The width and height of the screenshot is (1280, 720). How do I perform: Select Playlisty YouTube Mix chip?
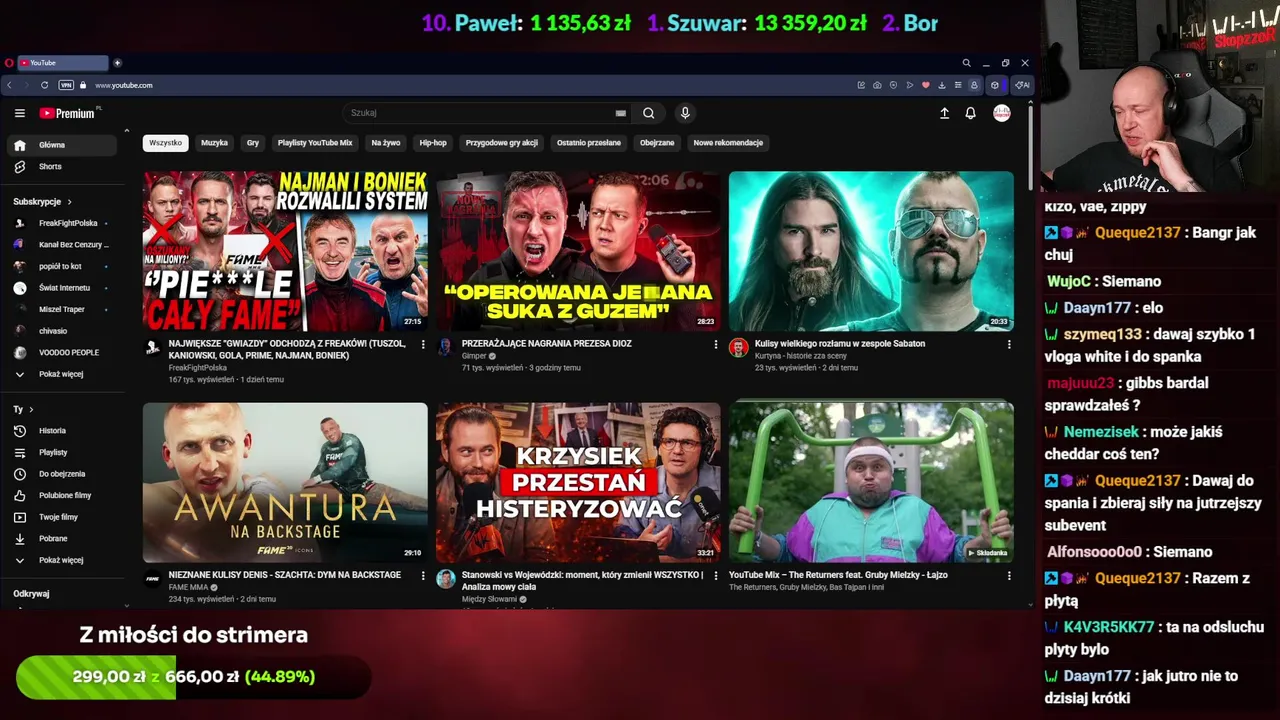pos(315,143)
